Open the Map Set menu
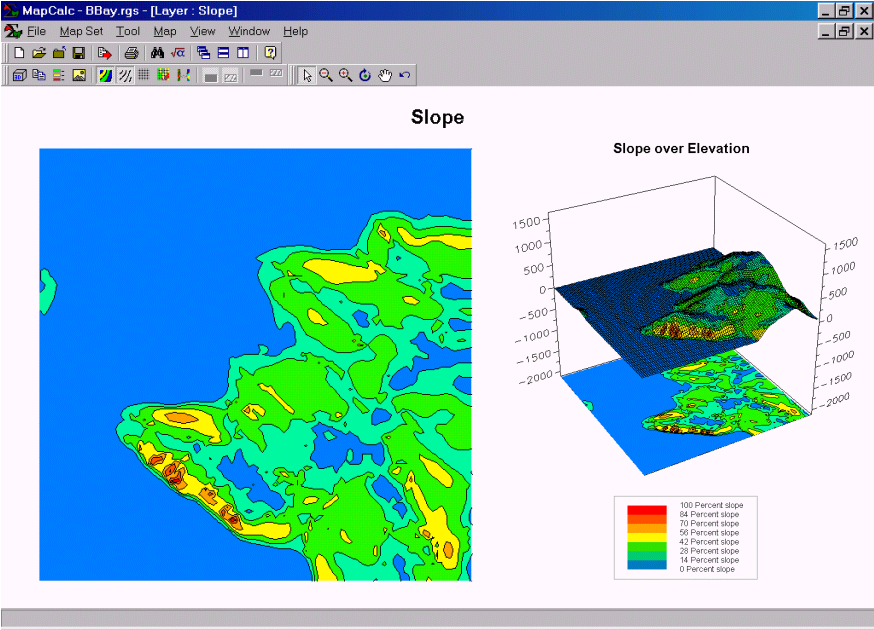This screenshot has height=630, width=874. click(x=81, y=31)
